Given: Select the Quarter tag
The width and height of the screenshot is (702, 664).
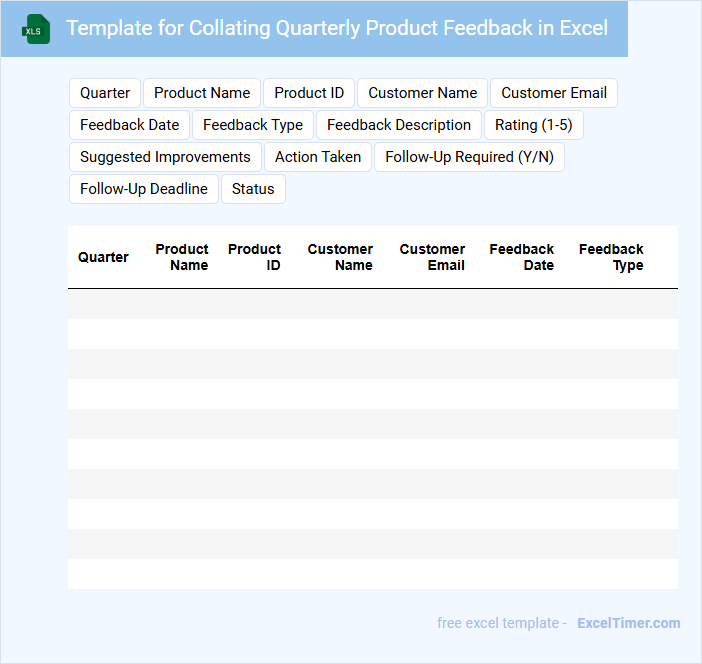Looking at the screenshot, I should (x=105, y=93).
